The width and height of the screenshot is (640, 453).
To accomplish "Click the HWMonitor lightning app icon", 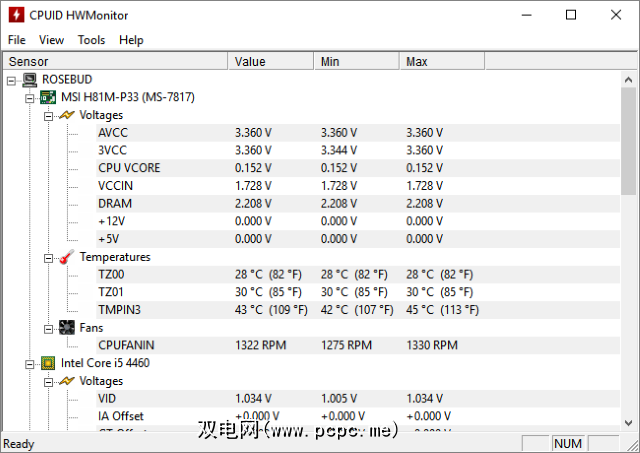I will 16,15.
